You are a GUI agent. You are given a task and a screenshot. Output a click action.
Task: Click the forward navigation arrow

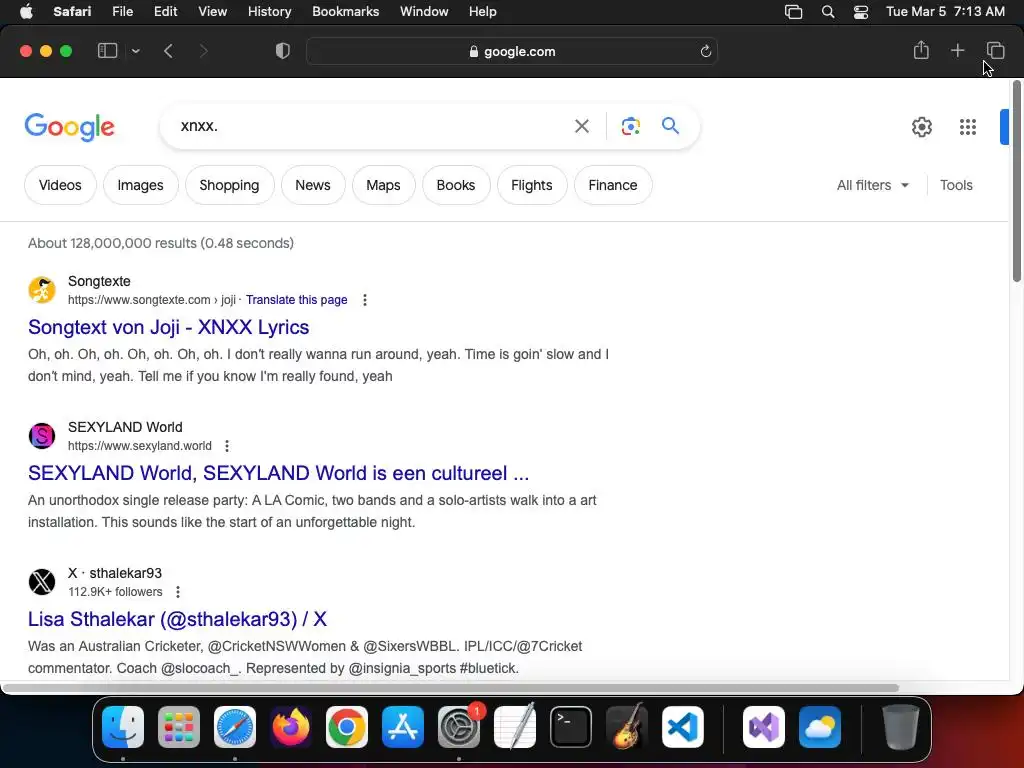203,51
